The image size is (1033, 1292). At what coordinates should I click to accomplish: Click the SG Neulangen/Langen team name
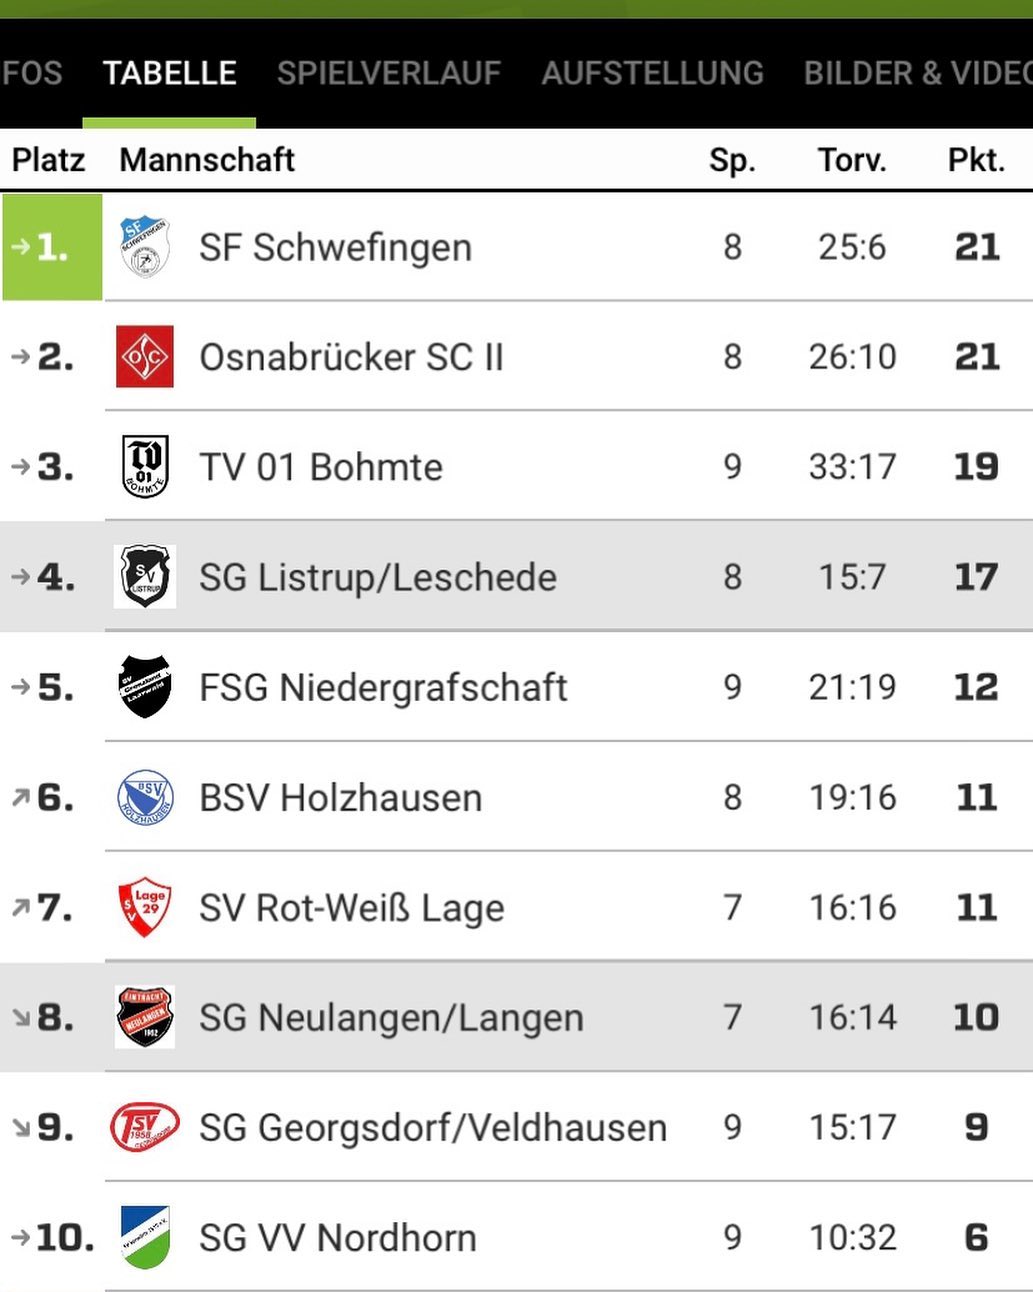[391, 1018]
